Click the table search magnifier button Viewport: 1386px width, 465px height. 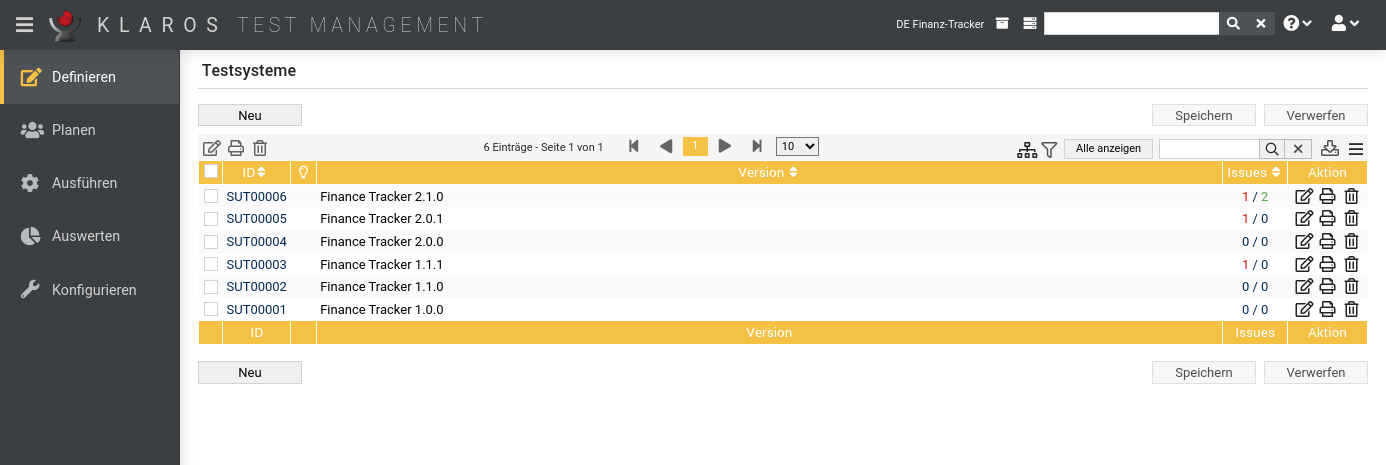coord(1271,148)
